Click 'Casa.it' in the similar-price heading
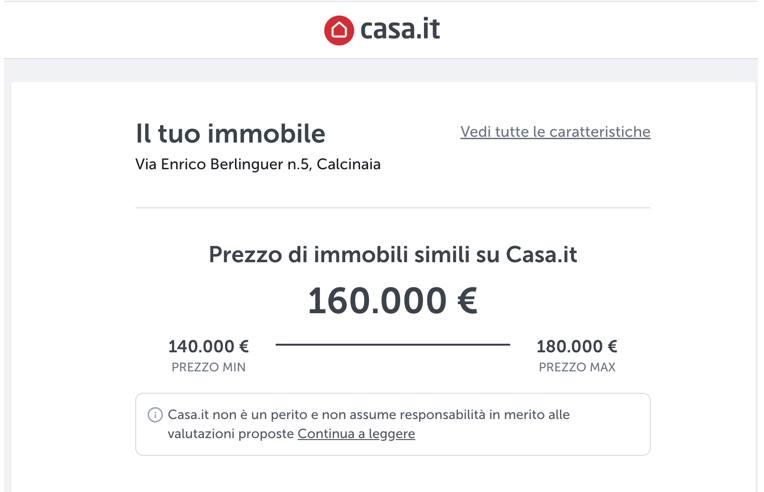The width and height of the screenshot is (764, 492). (x=541, y=255)
